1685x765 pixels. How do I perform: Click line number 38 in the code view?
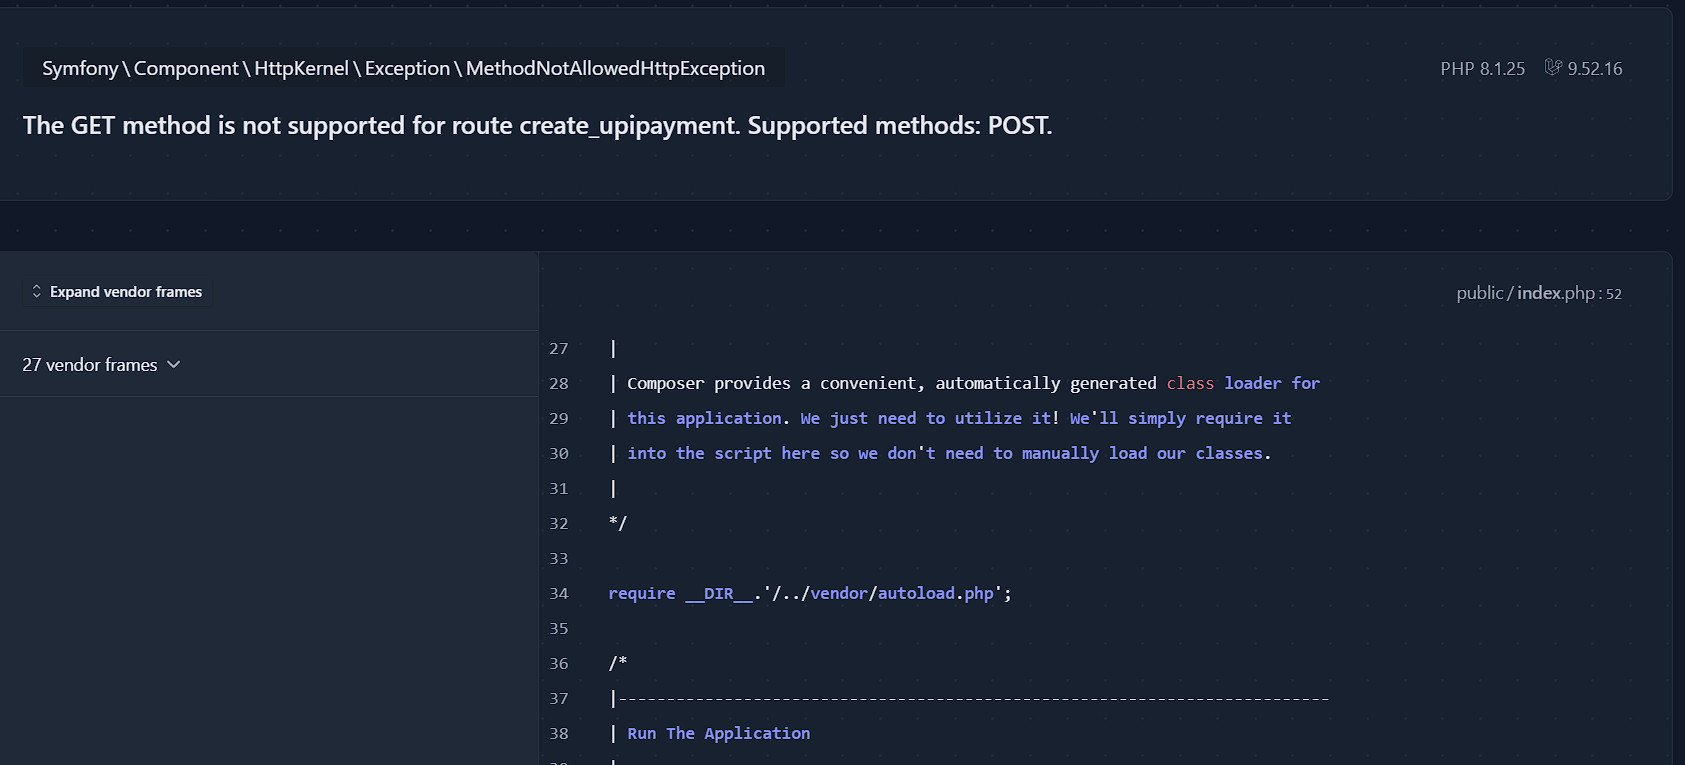(559, 733)
